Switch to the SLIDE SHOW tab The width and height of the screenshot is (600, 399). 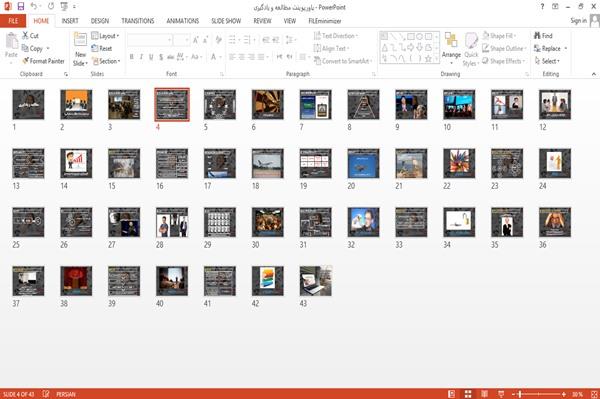(226, 21)
